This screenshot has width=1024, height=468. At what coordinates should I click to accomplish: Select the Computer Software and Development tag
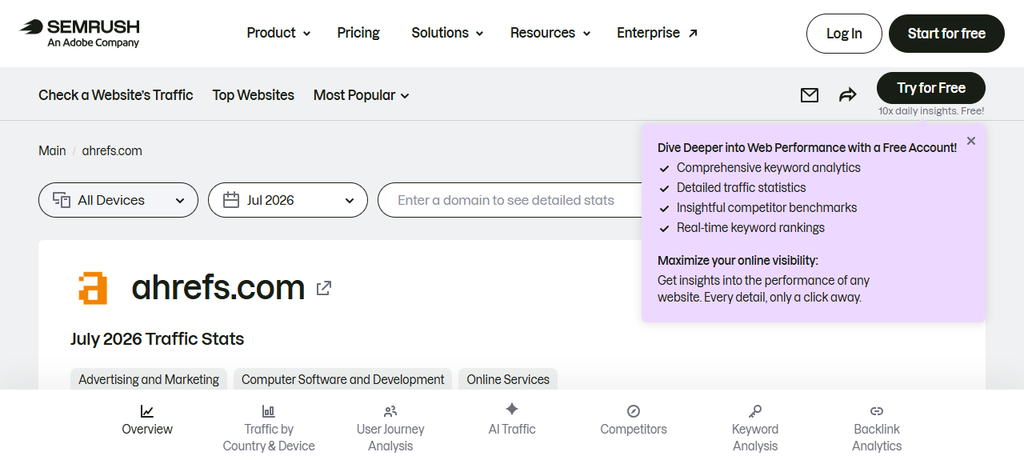coord(343,379)
